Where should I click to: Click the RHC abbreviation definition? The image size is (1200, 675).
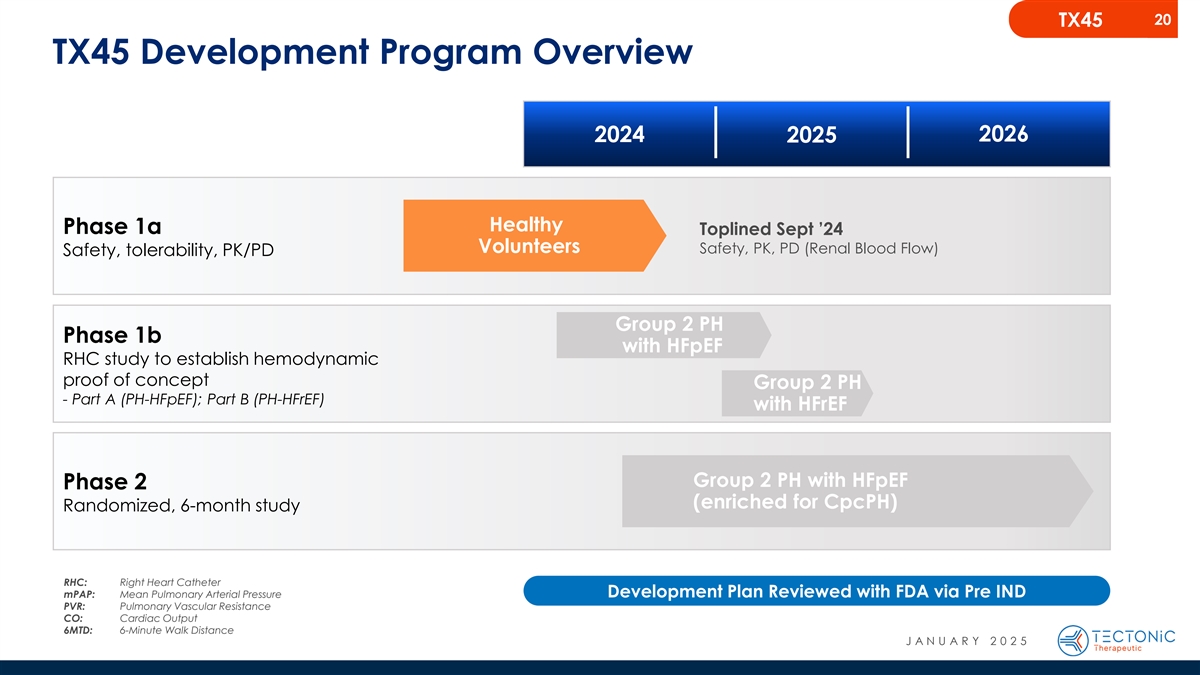(x=169, y=582)
